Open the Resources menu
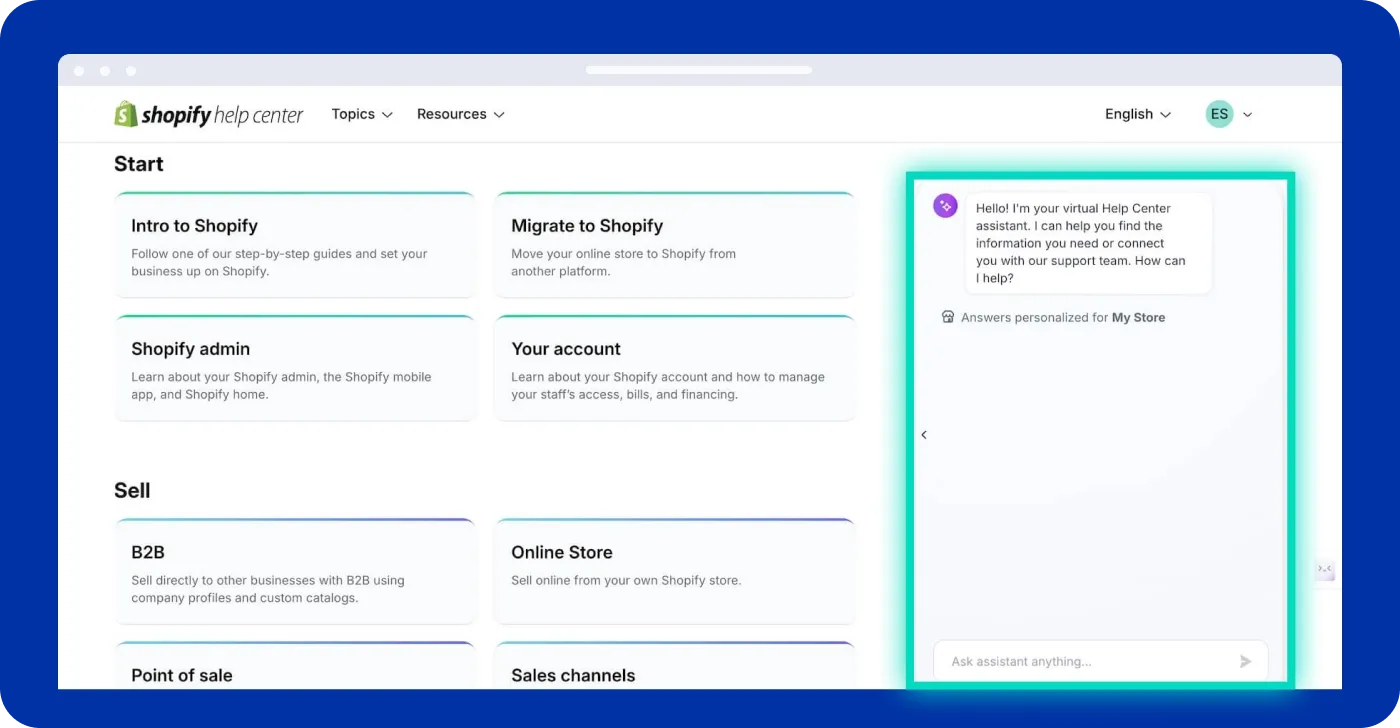 (x=451, y=114)
